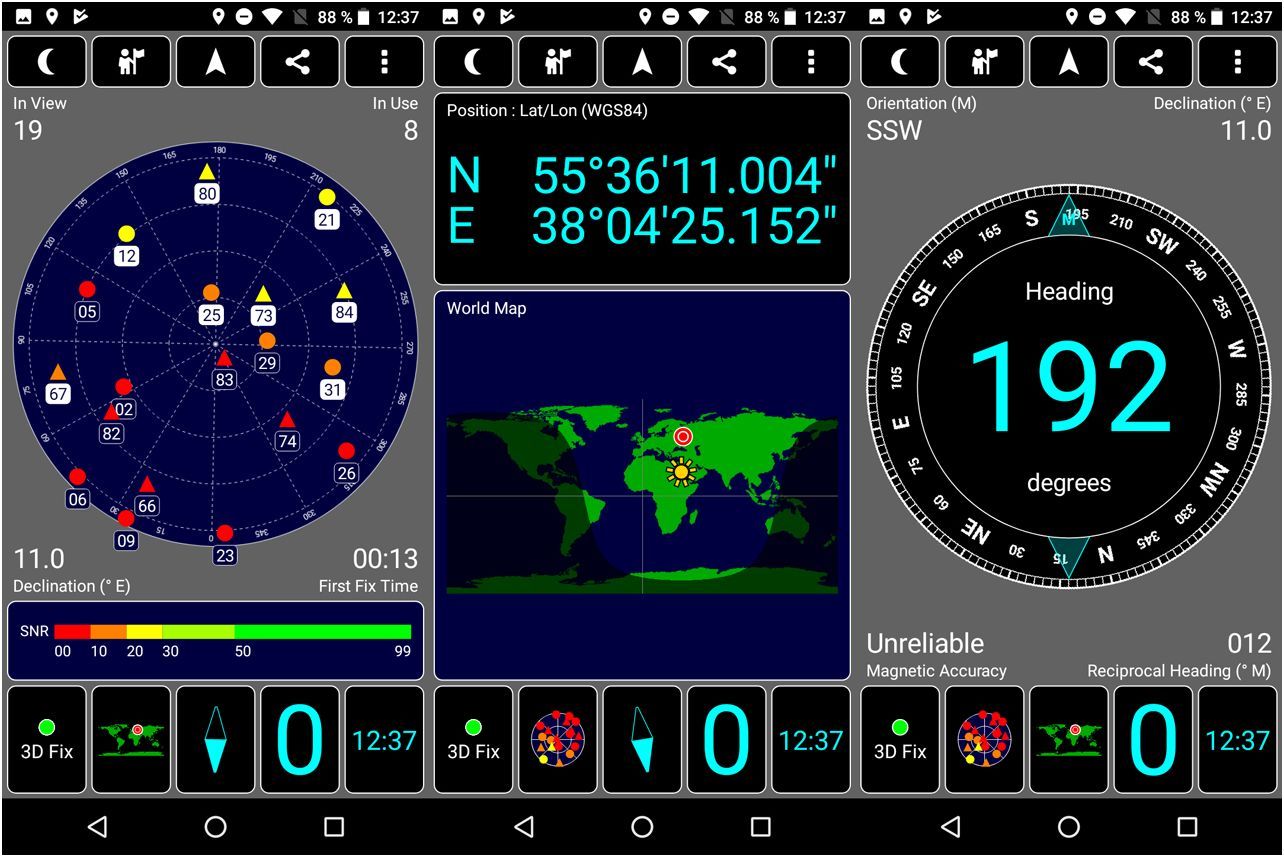Open satellite view tile below the World Map
This screenshot has width=1284, height=857.
point(558,739)
